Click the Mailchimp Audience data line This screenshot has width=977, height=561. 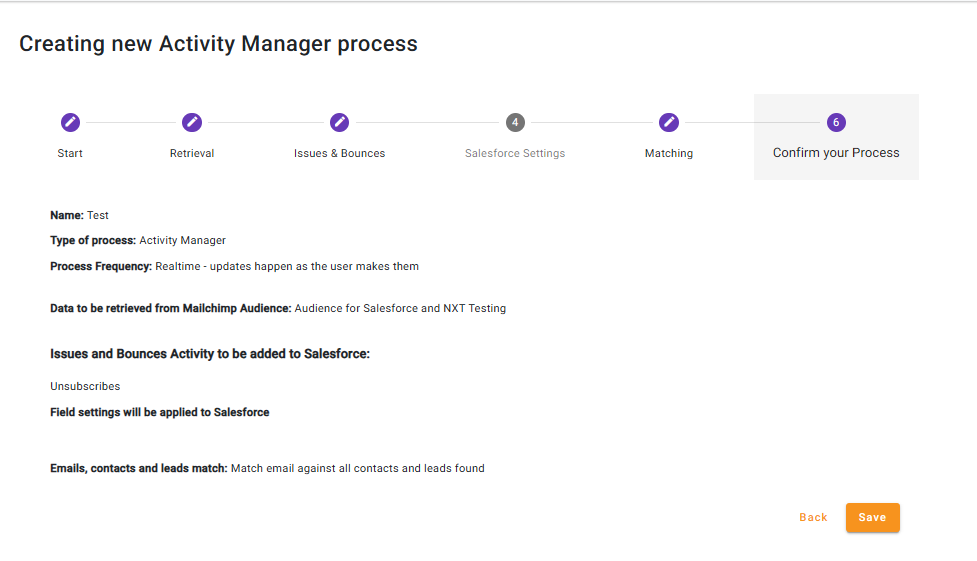pos(278,308)
